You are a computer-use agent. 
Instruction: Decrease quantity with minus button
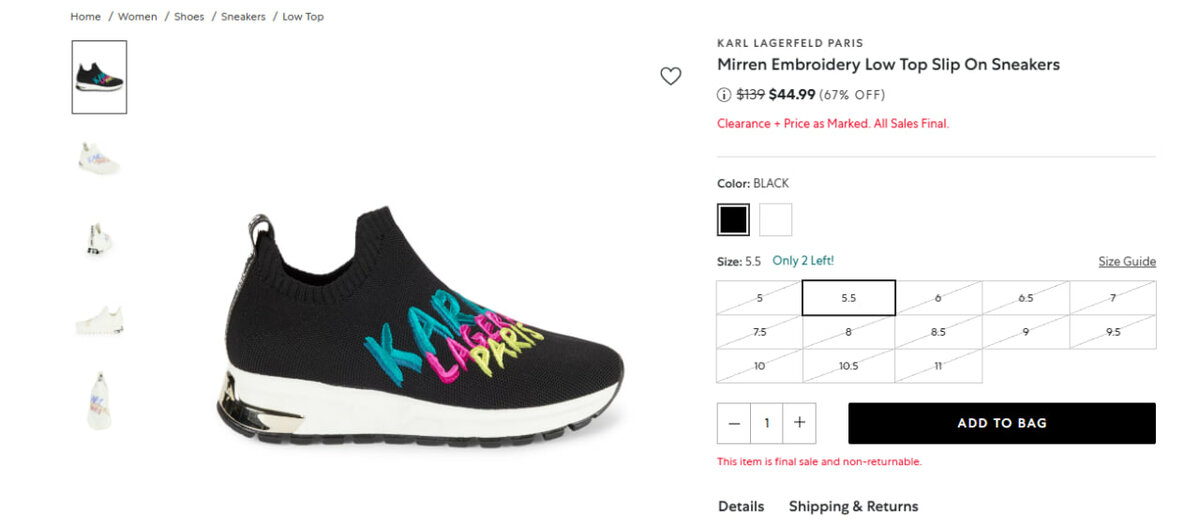click(734, 423)
